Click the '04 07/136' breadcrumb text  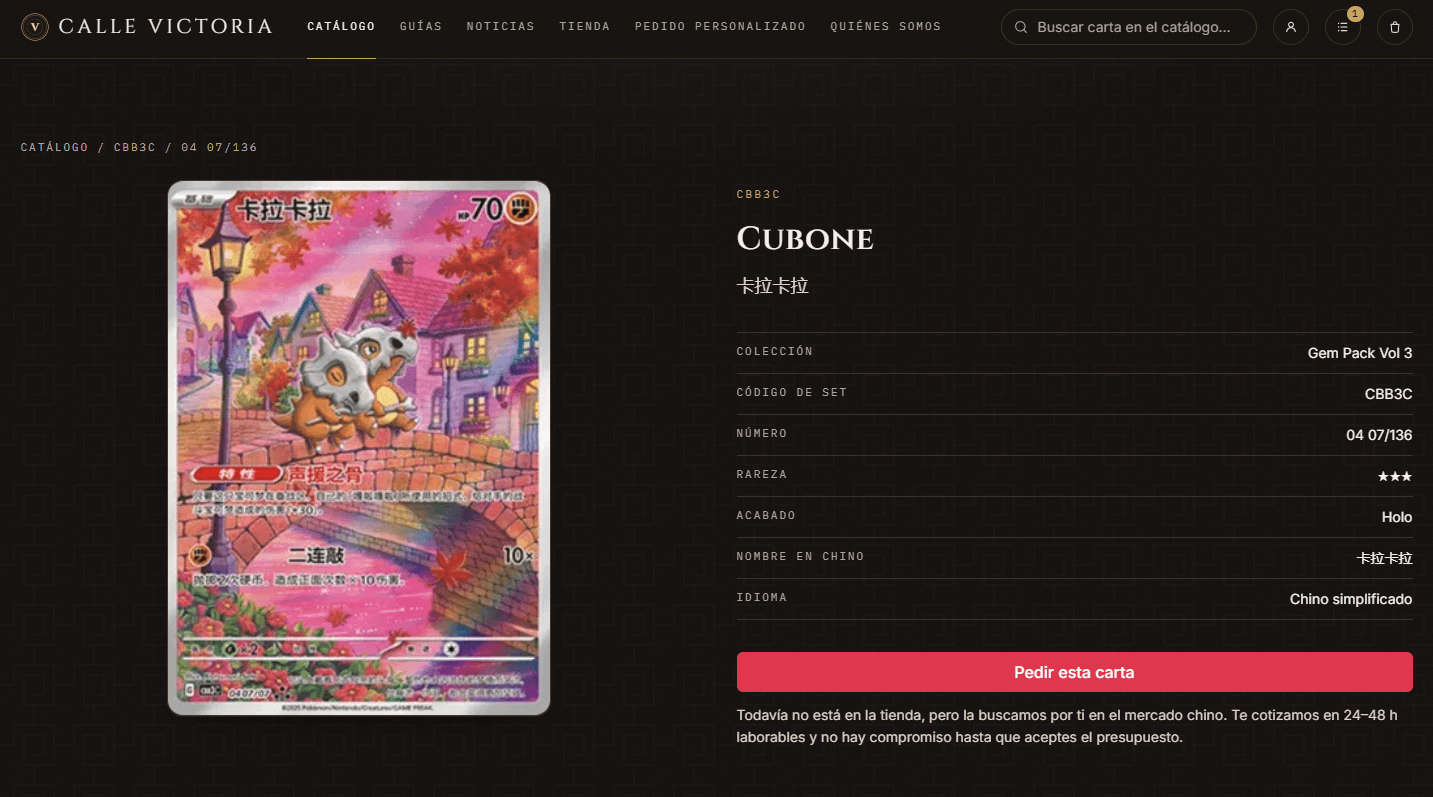coord(219,147)
